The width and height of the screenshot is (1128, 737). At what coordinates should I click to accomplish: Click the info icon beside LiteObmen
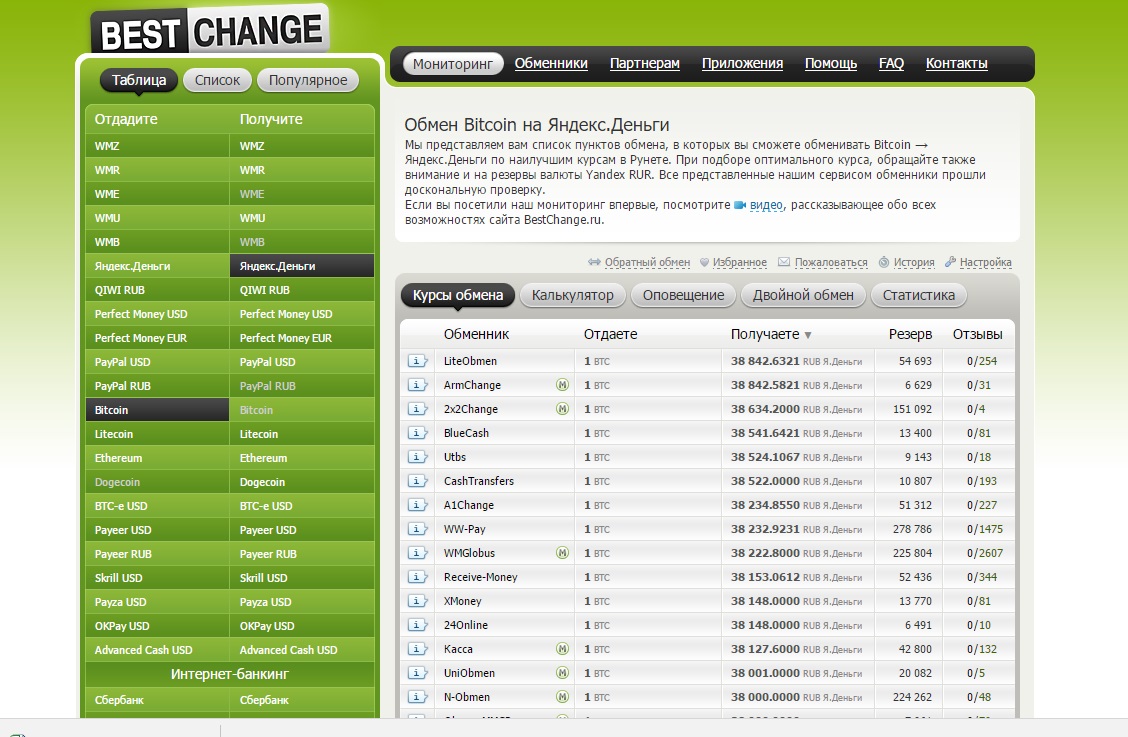pyautogui.click(x=418, y=361)
